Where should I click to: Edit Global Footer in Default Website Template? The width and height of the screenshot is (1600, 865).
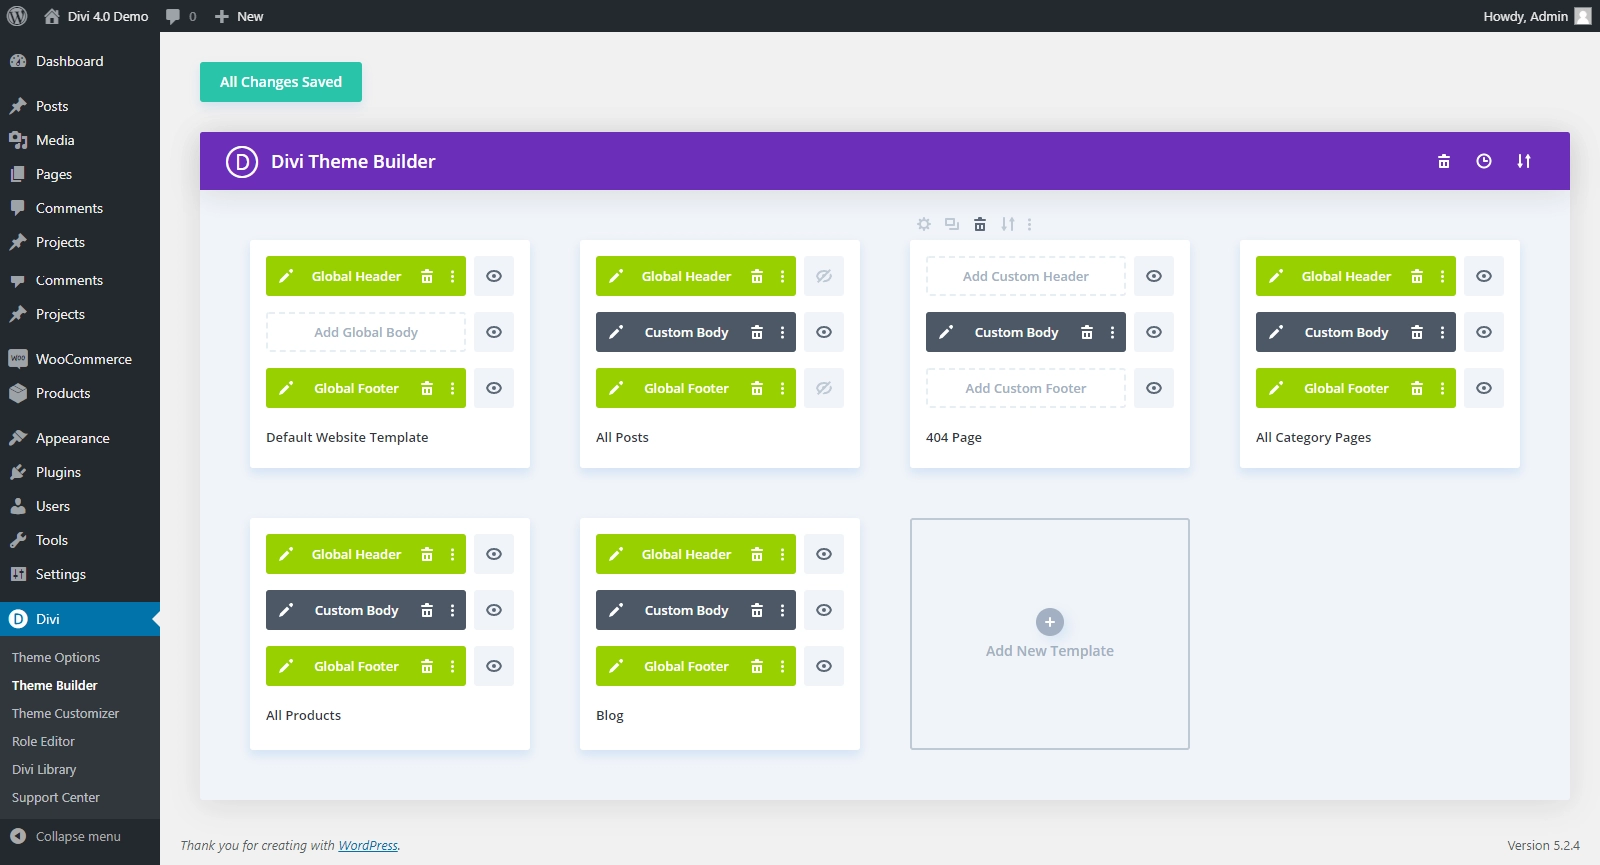(x=286, y=388)
